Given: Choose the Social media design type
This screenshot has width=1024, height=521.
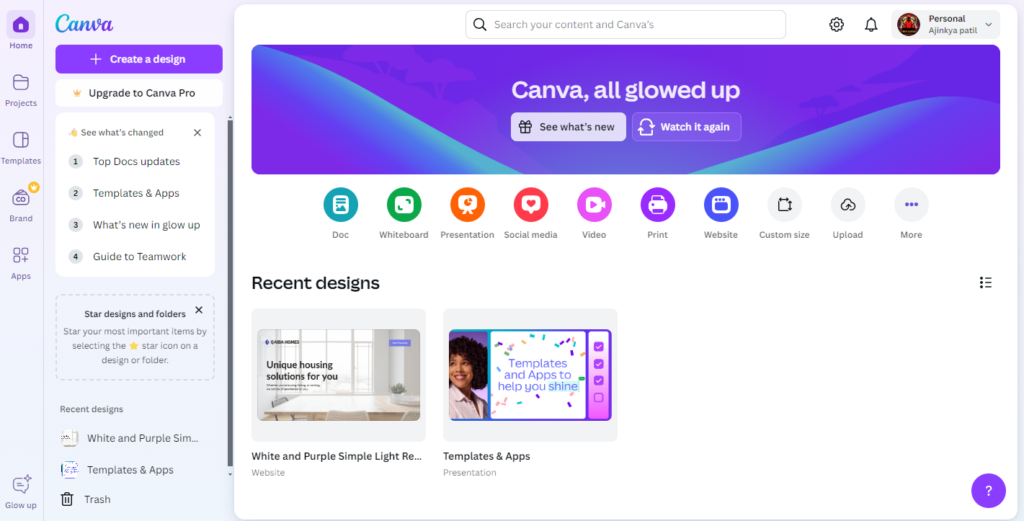Looking at the screenshot, I should coord(530,205).
